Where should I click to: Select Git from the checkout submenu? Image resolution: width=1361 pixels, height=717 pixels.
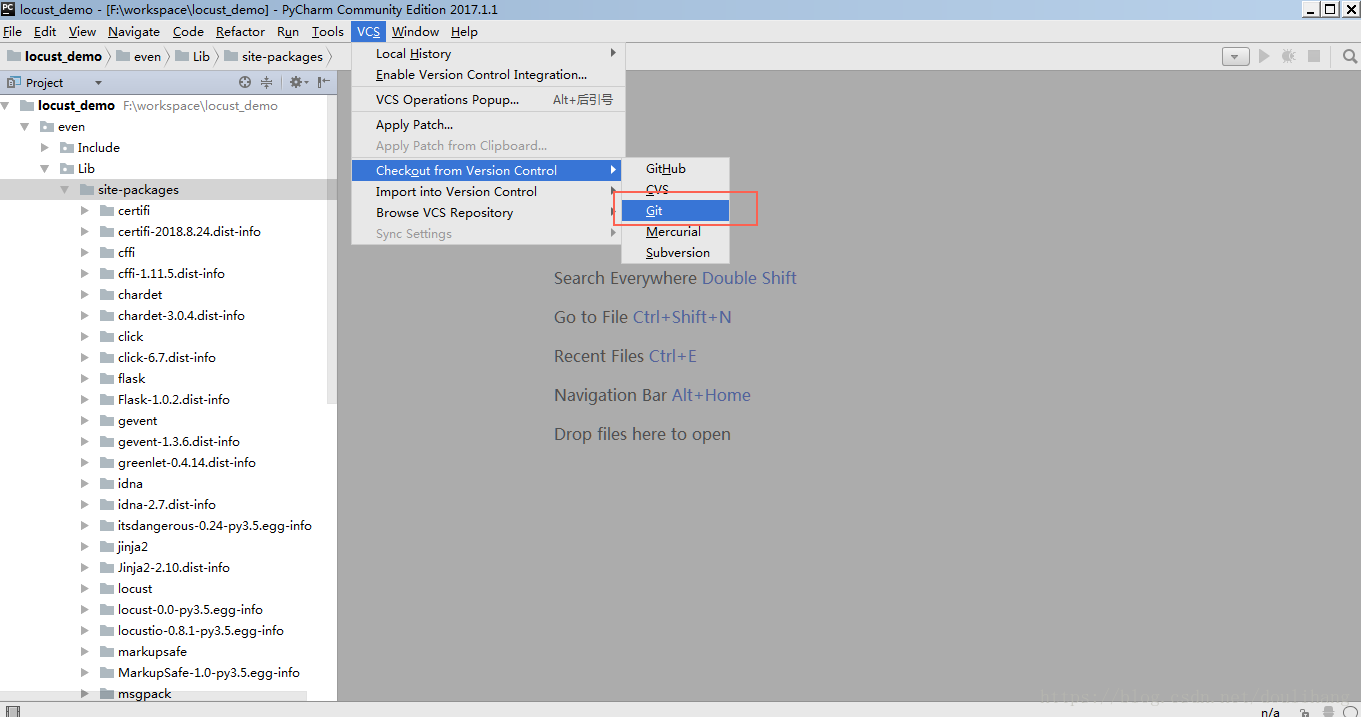click(675, 211)
